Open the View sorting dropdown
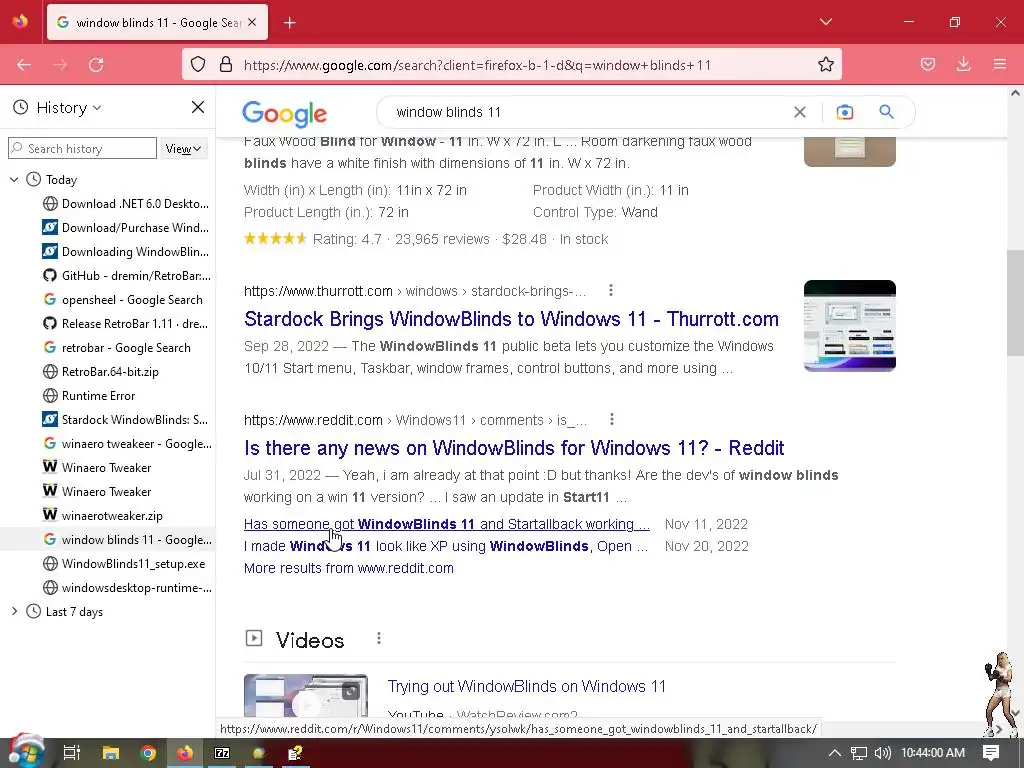 coord(184,149)
